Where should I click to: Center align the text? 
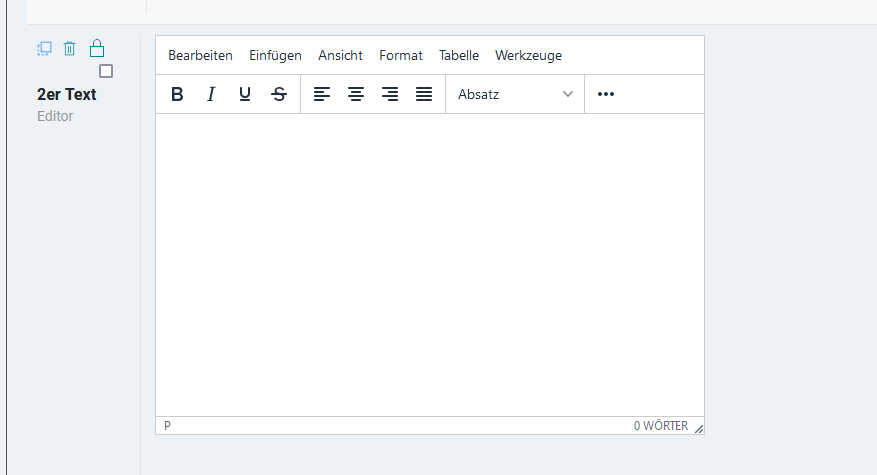[356, 94]
